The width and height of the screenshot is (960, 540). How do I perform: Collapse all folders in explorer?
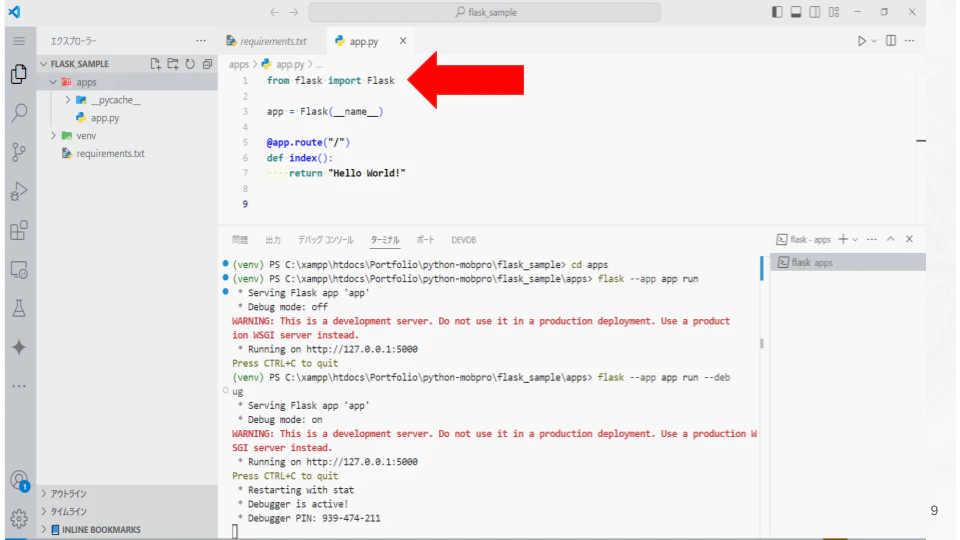coord(208,64)
